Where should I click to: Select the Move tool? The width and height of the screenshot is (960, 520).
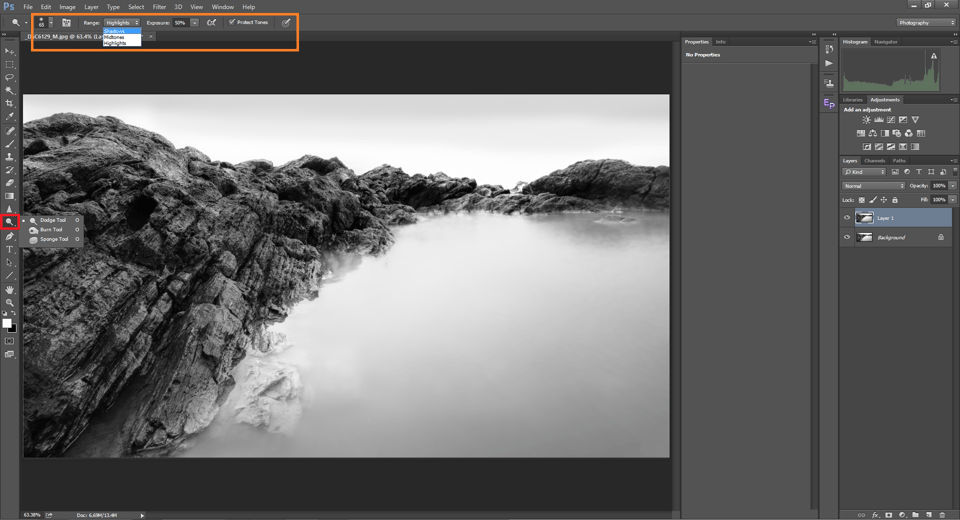[x=9, y=51]
